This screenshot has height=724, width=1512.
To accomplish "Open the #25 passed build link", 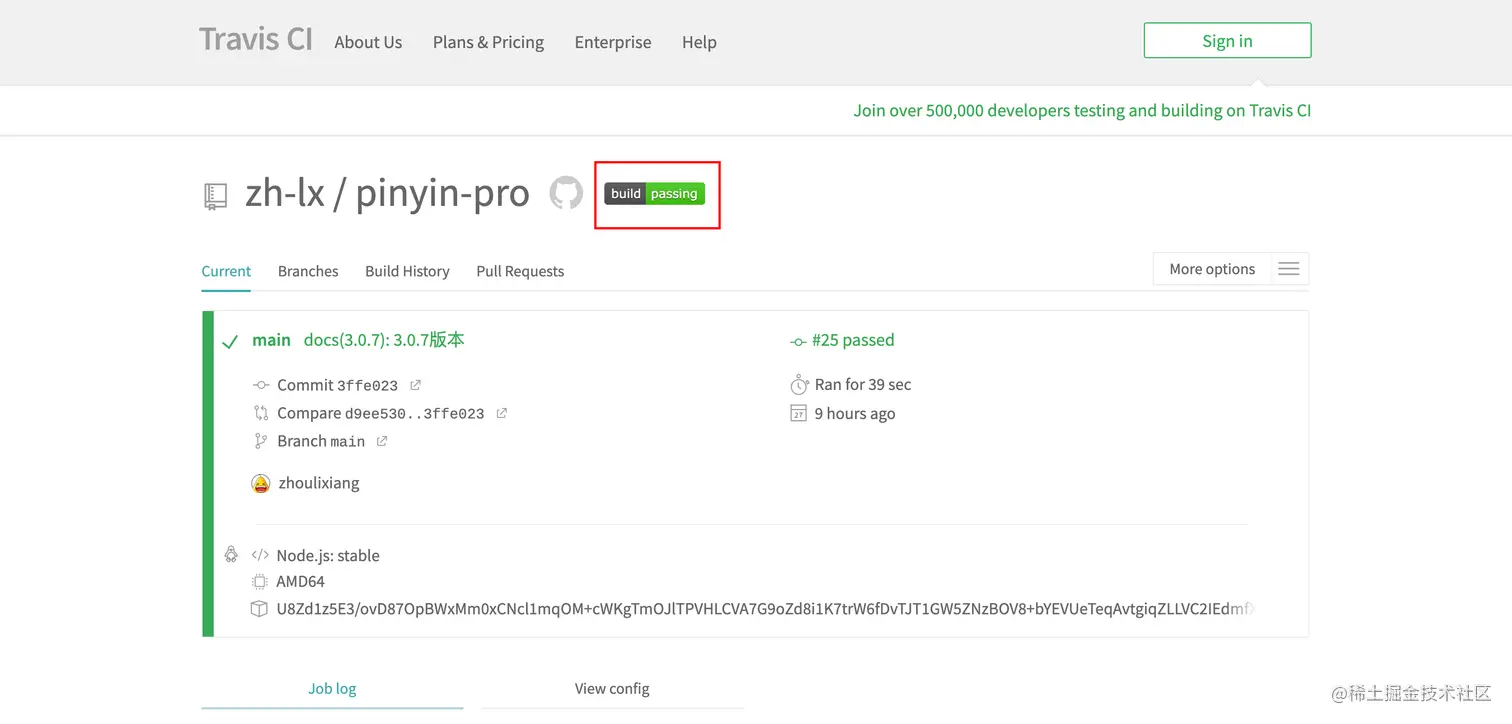I will [853, 340].
